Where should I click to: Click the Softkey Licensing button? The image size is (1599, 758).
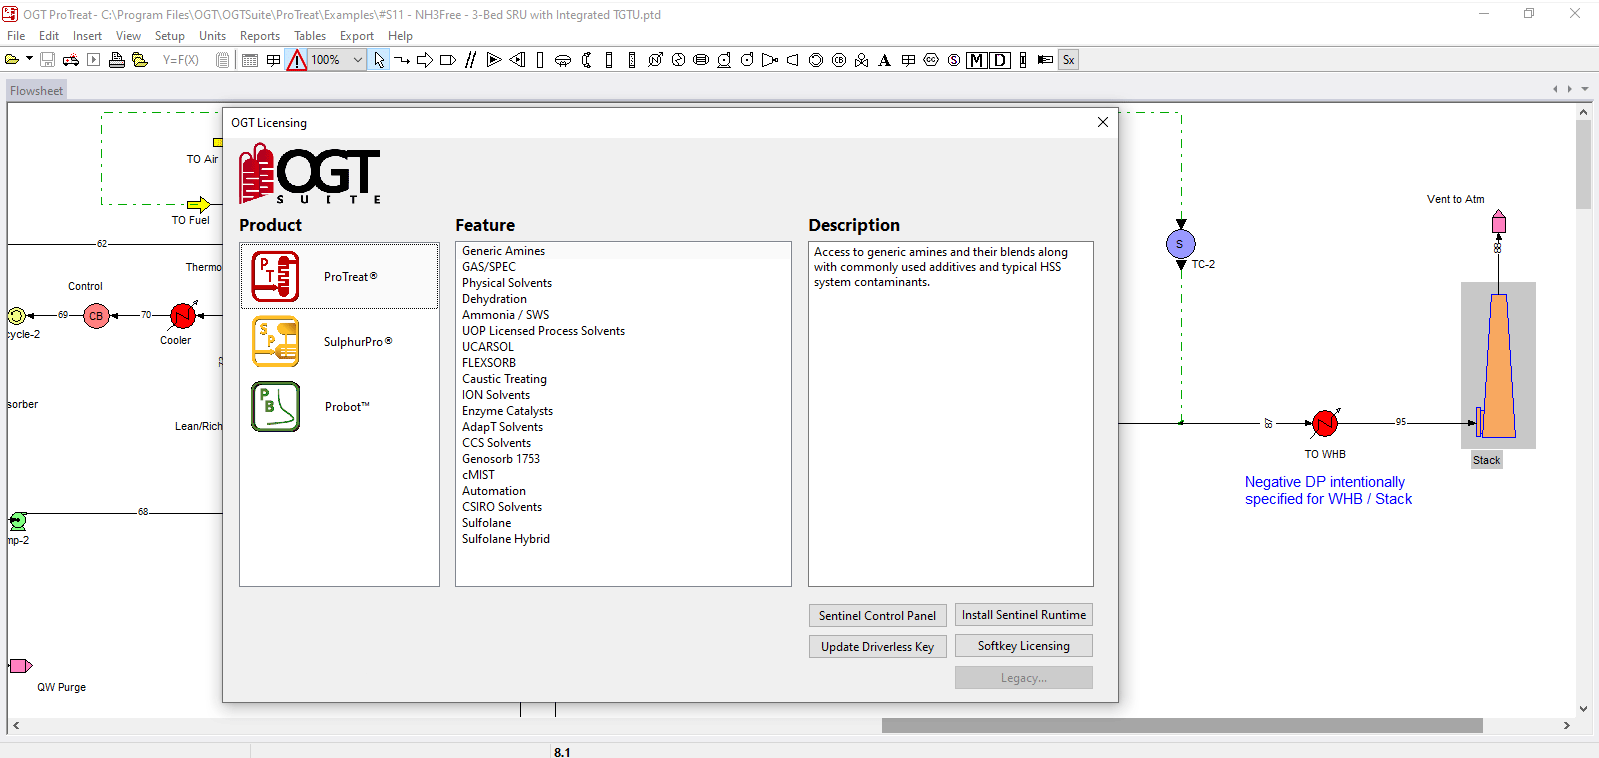click(1023, 646)
